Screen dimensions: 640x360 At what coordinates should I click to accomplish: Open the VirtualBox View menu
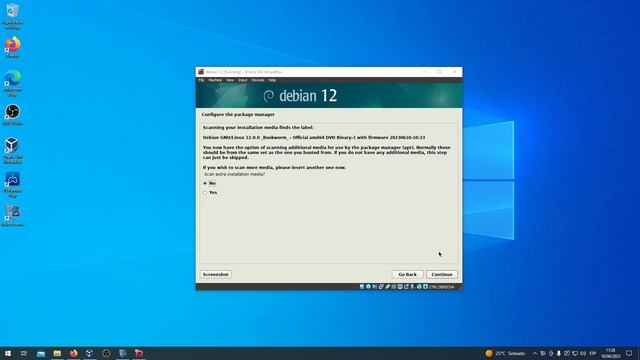tap(230, 80)
